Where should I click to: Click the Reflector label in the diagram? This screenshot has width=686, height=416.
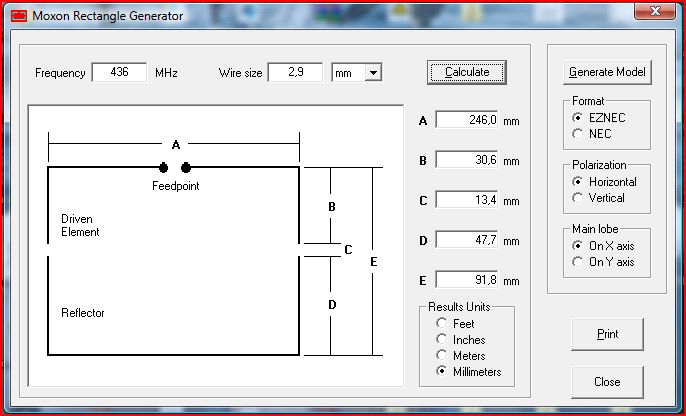pyautogui.click(x=83, y=313)
